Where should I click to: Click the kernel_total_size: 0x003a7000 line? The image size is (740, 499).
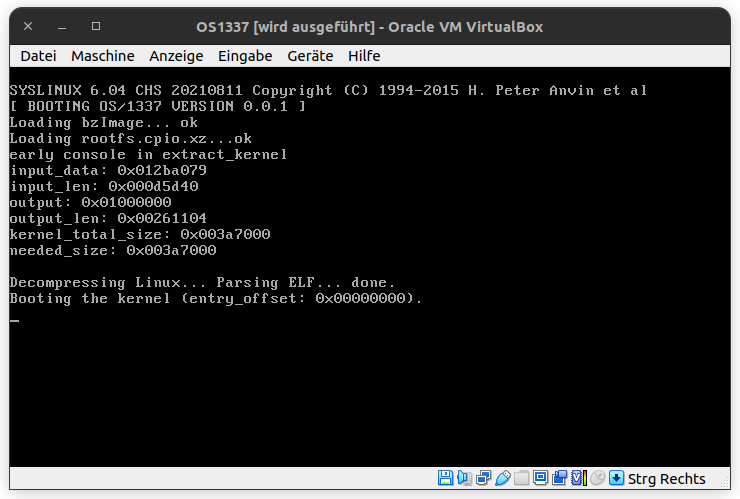(x=140, y=235)
